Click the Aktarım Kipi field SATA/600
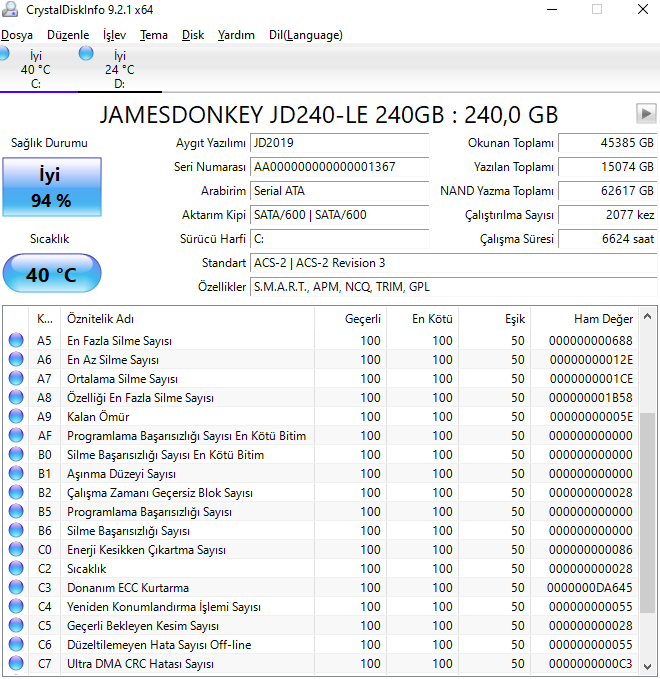The width and height of the screenshot is (660, 679). click(x=340, y=215)
